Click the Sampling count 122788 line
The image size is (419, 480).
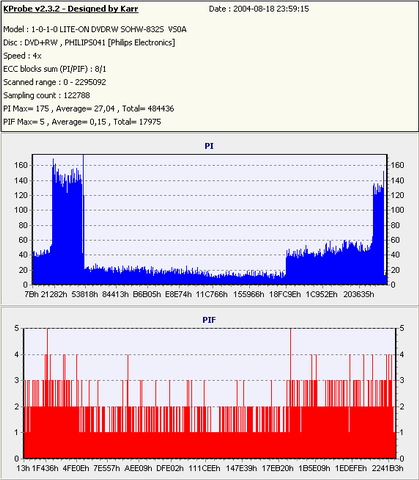point(47,95)
